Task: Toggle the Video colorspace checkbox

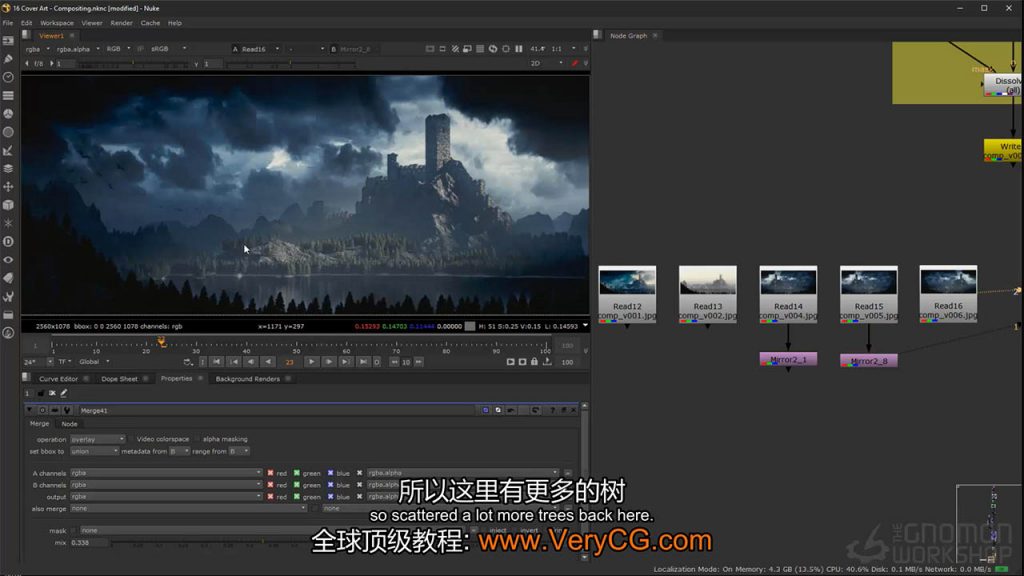Action: point(131,439)
